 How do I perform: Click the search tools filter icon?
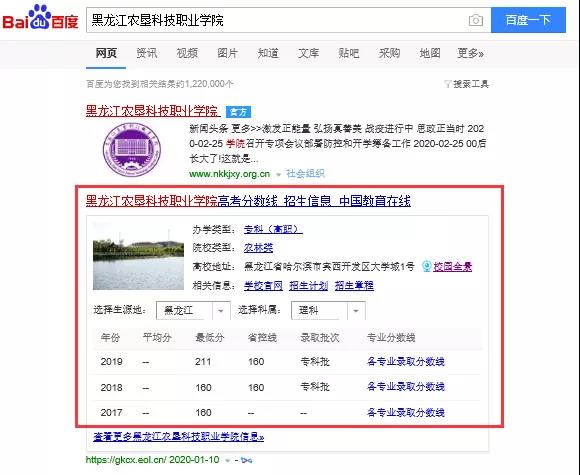point(447,84)
